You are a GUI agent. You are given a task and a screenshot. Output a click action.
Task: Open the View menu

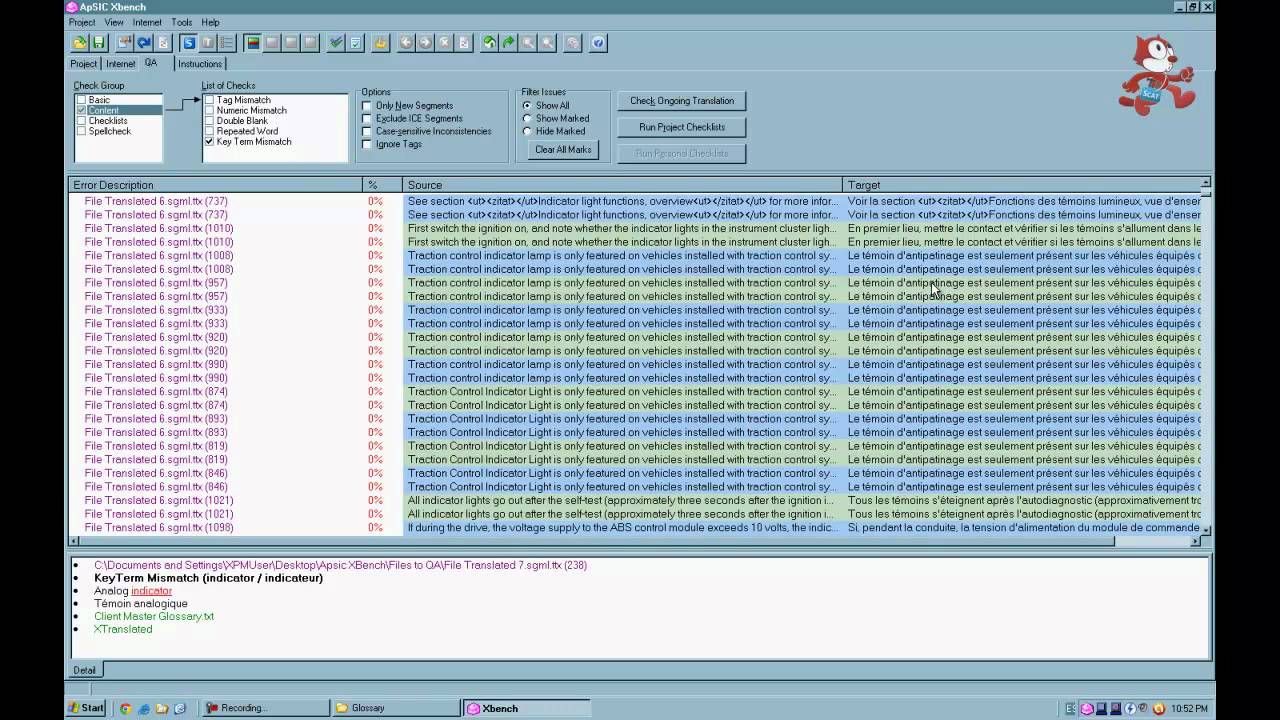[114, 22]
